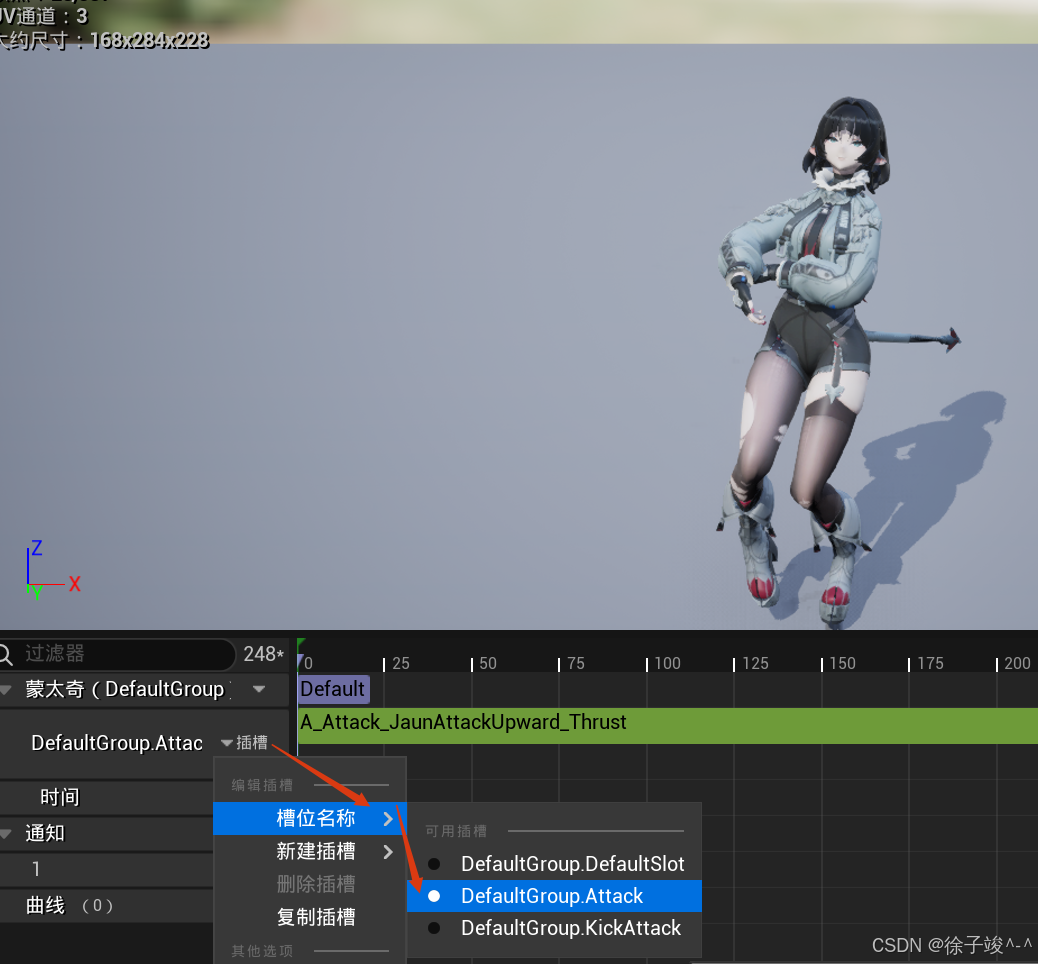The image size is (1038, 964).
Task: Collapse the 通知 notifies section
Action: [x=7, y=834]
